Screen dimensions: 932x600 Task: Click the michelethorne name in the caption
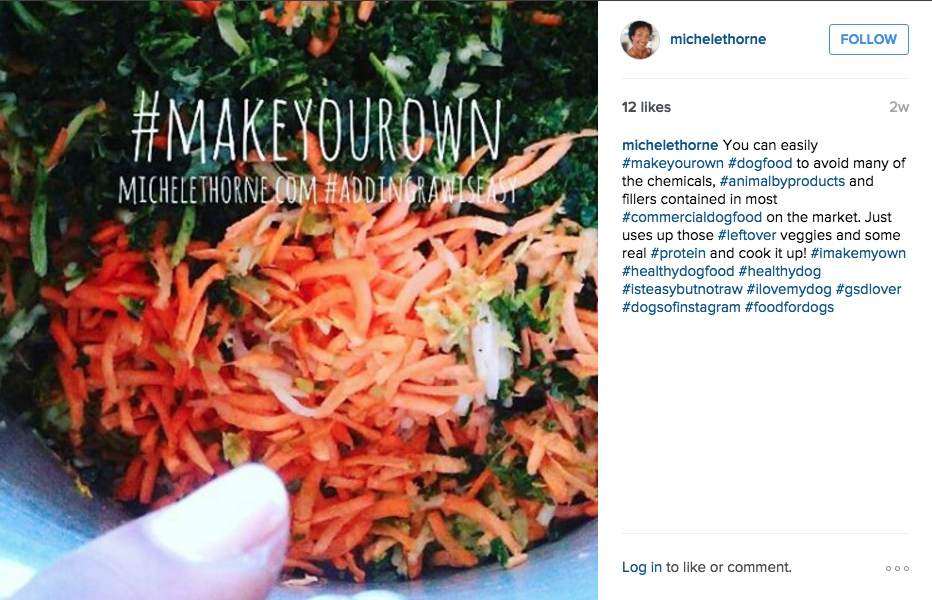click(670, 145)
